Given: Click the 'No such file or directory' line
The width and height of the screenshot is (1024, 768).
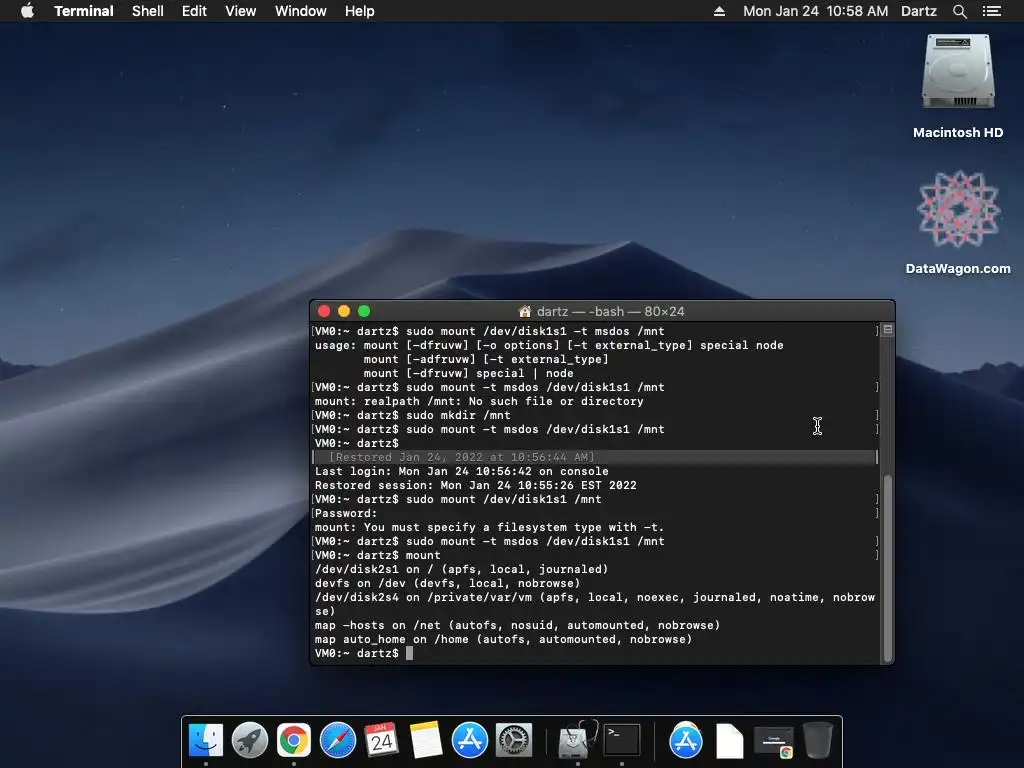Looking at the screenshot, I should click(x=479, y=401).
